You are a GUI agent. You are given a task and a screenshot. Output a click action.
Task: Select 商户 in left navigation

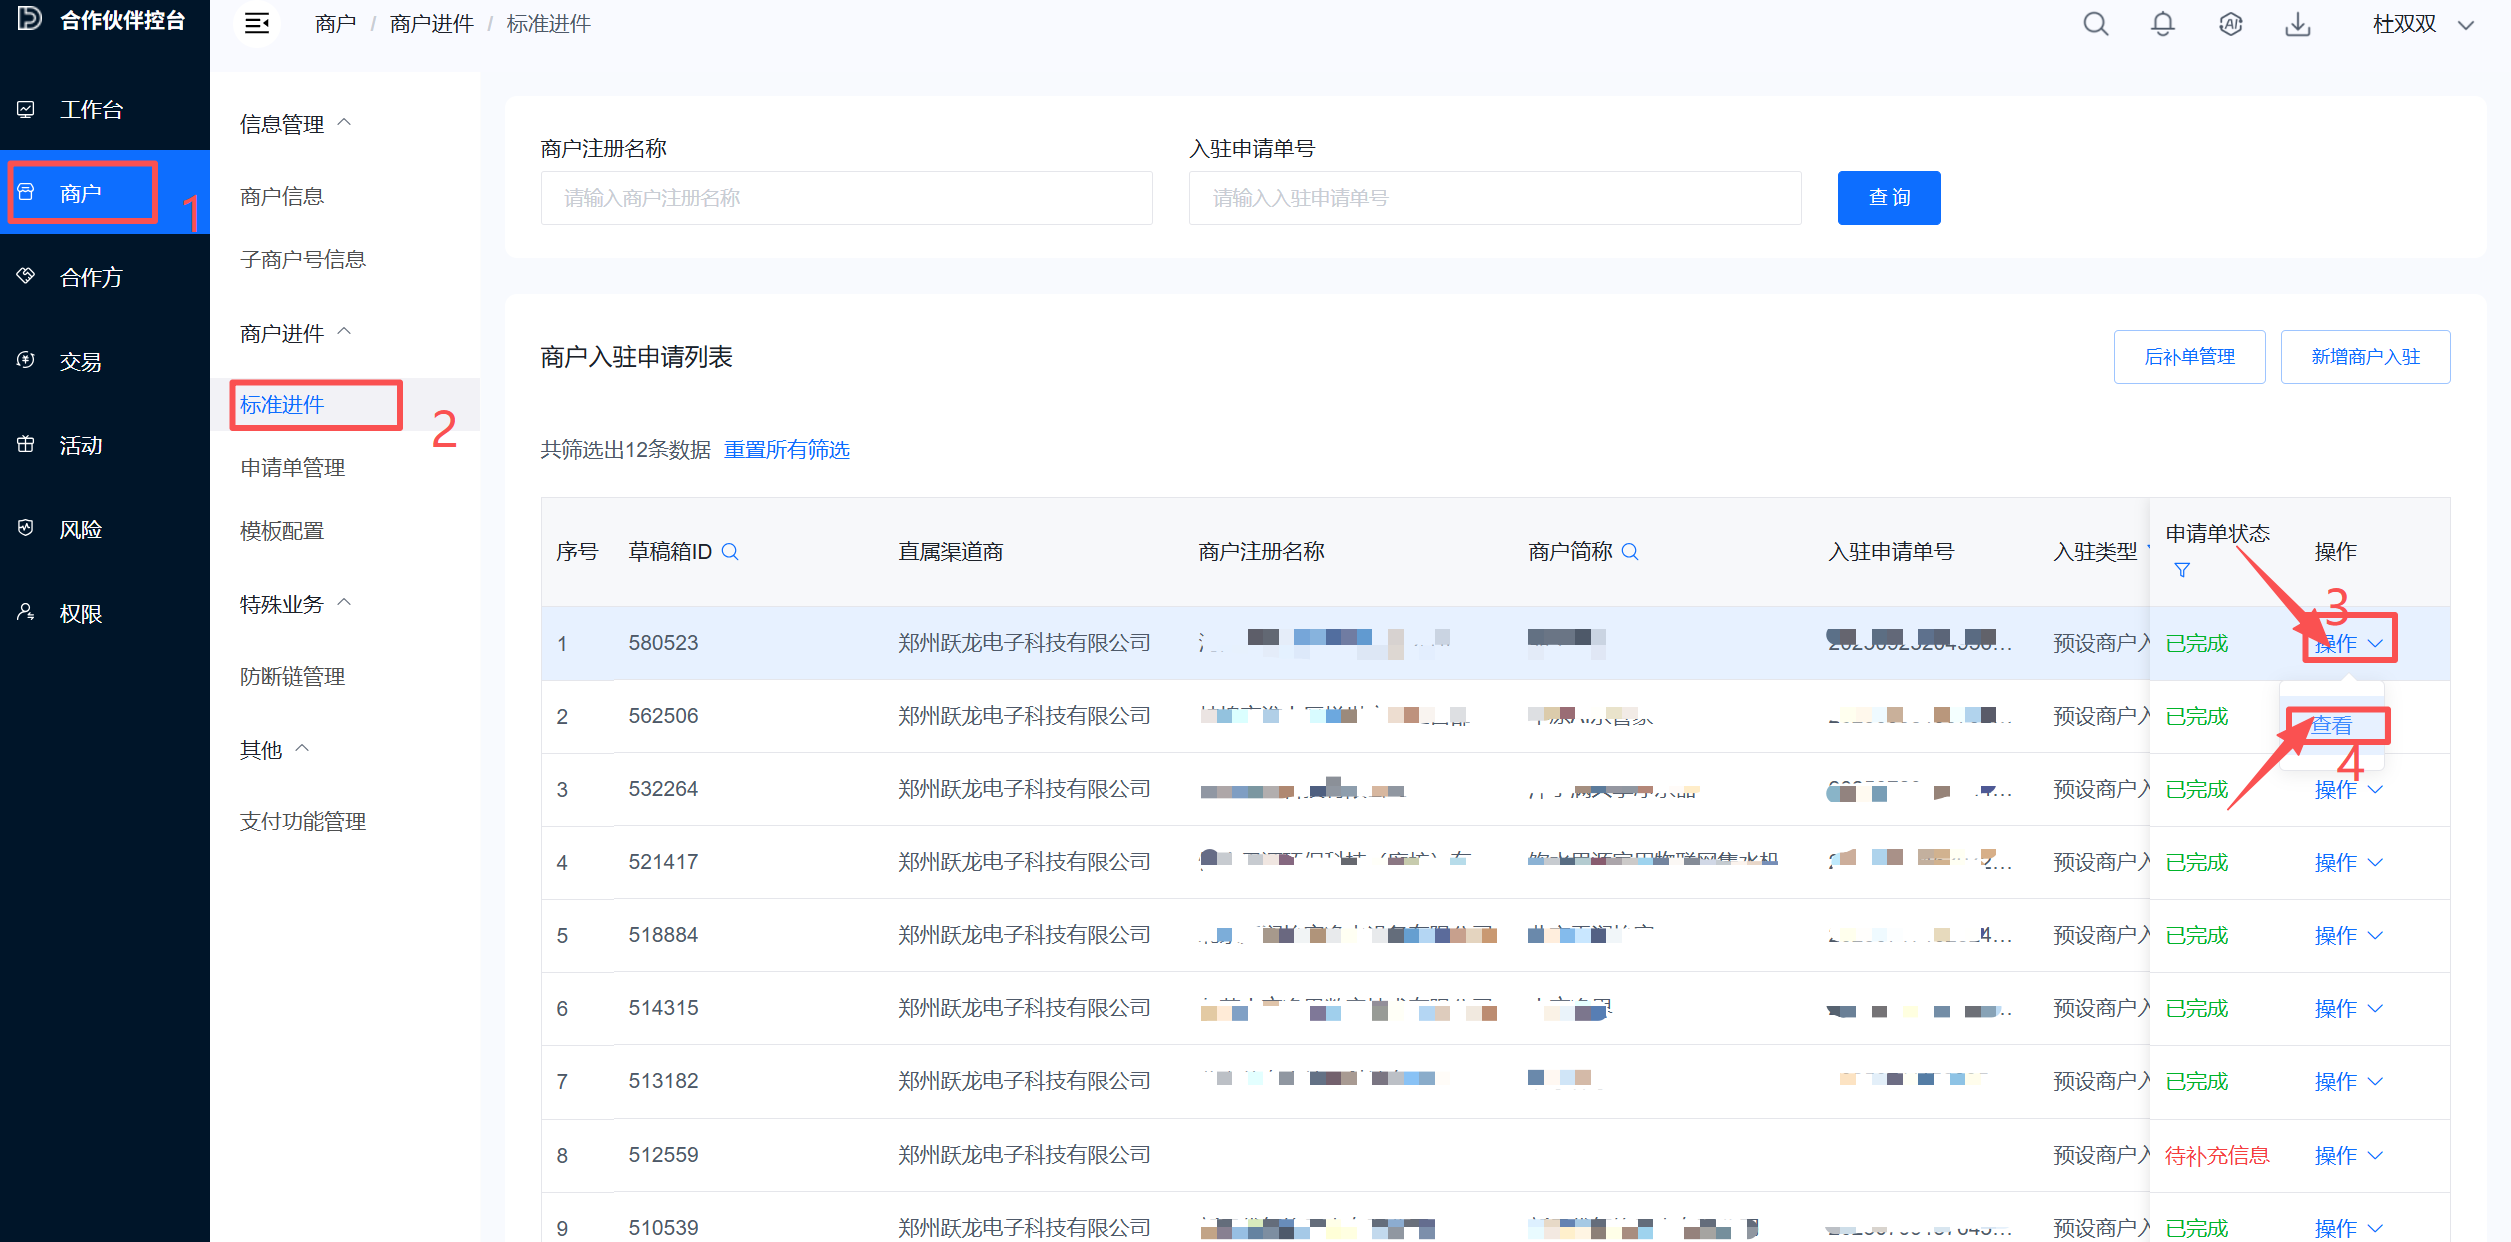pyautogui.click(x=104, y=192)
